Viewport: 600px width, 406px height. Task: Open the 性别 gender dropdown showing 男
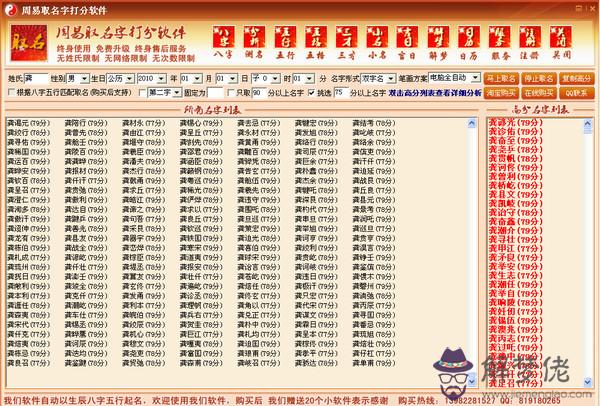[78, 78]
